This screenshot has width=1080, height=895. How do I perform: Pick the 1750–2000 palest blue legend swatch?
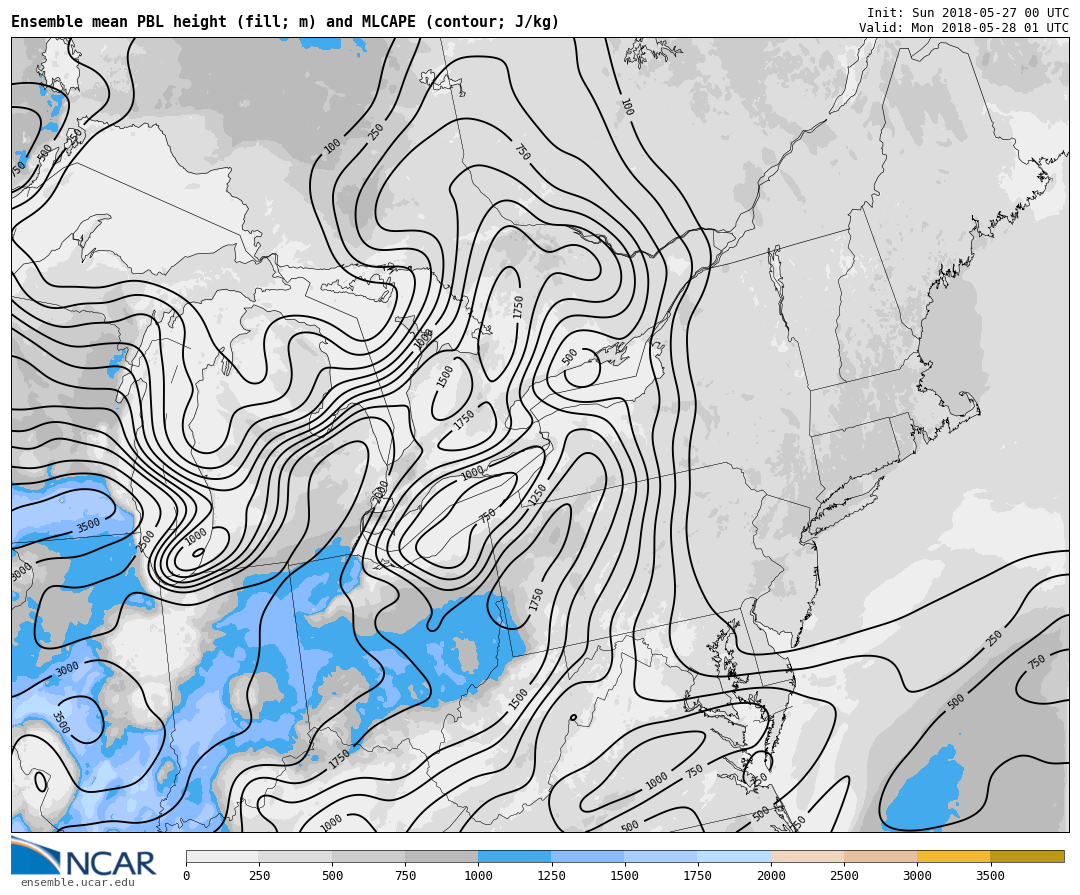734,856
